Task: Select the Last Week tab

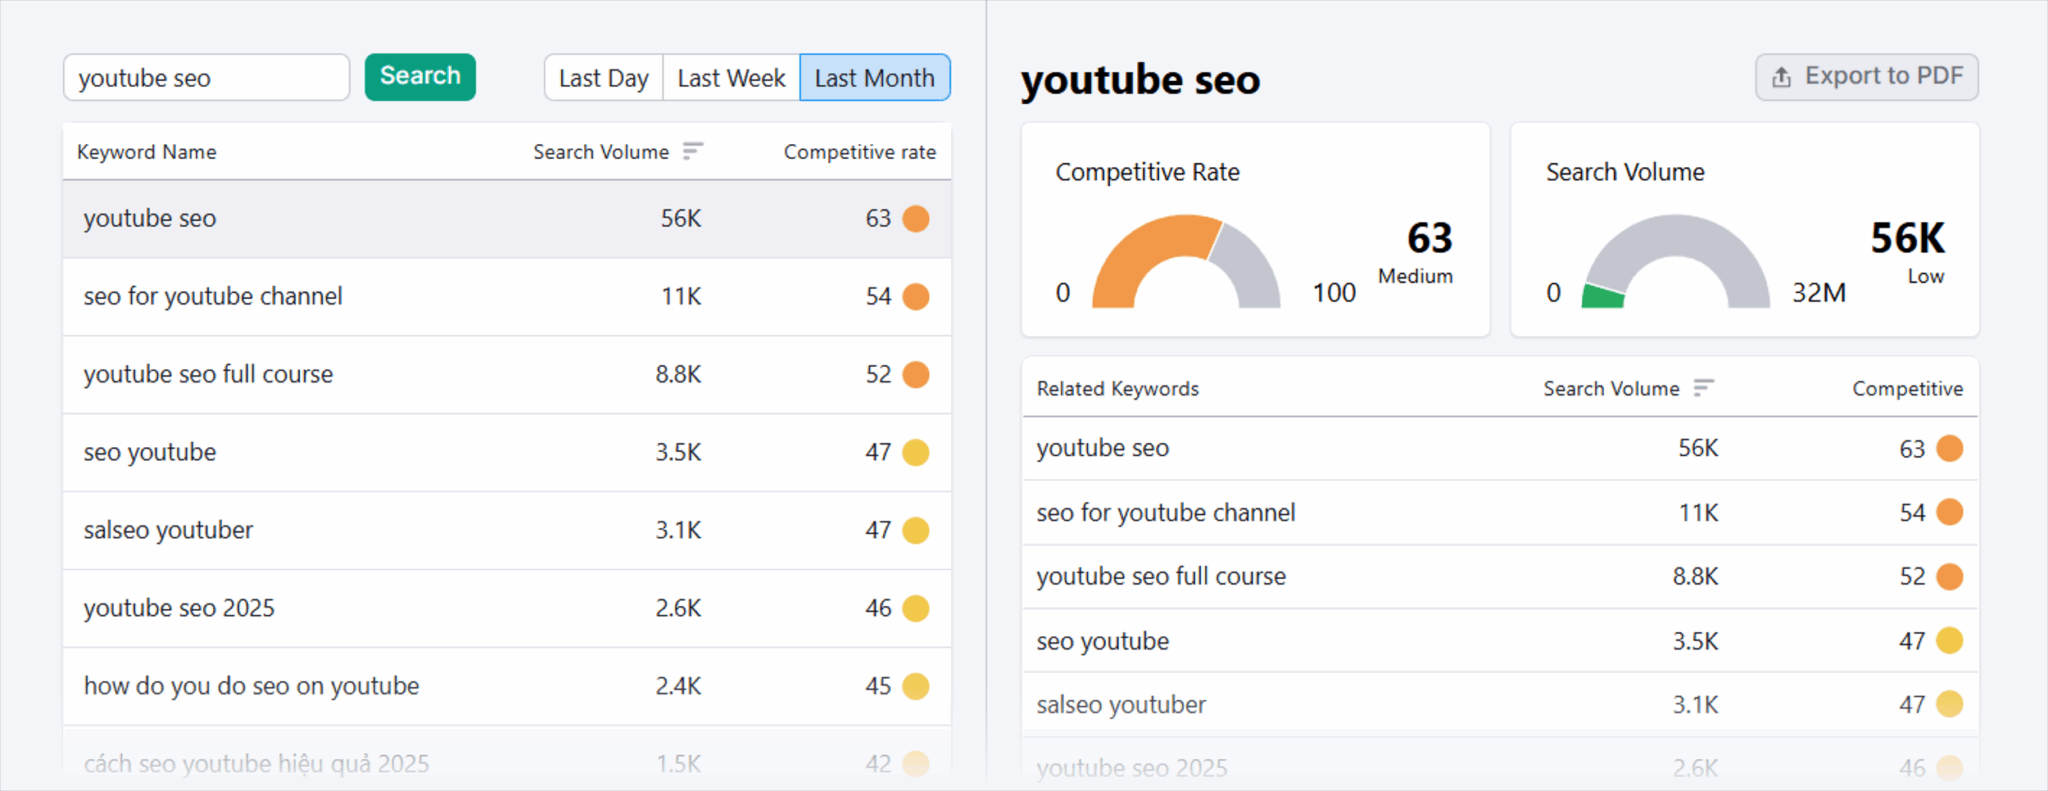Action: (x=731, y=77)
